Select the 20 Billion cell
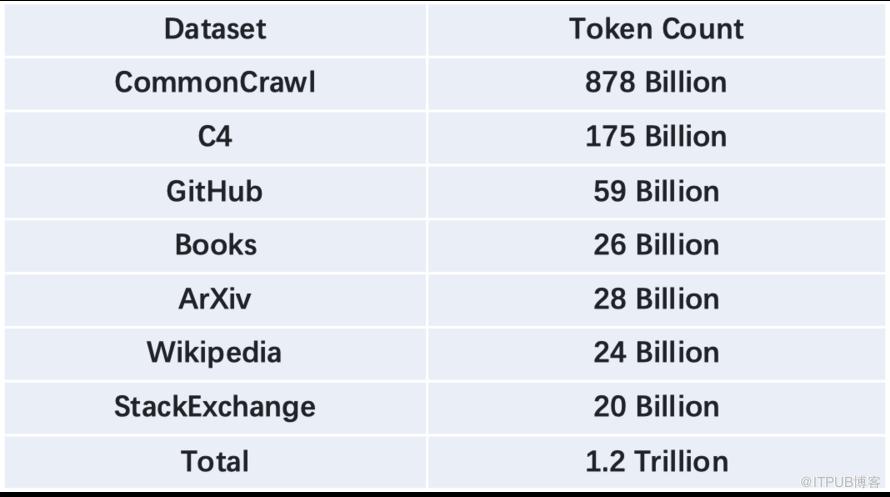 pyautogui.click(x=656, y=407)
